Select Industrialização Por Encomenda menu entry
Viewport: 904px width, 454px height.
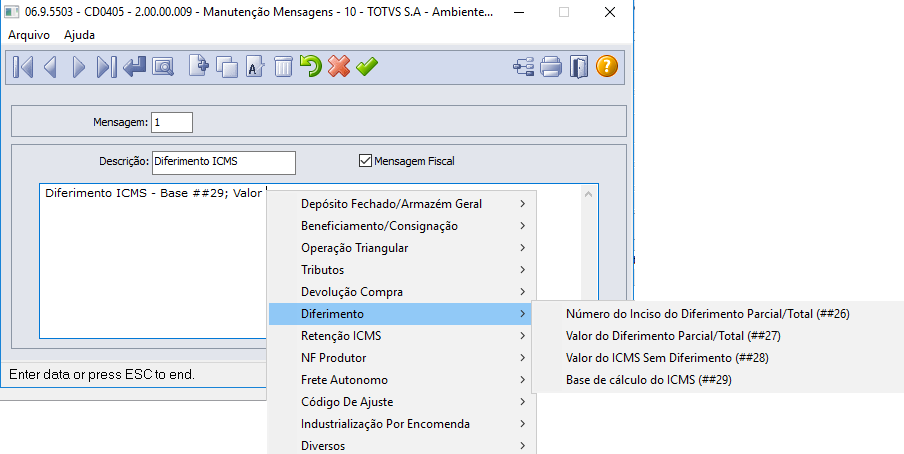click(x=402, y=424)
